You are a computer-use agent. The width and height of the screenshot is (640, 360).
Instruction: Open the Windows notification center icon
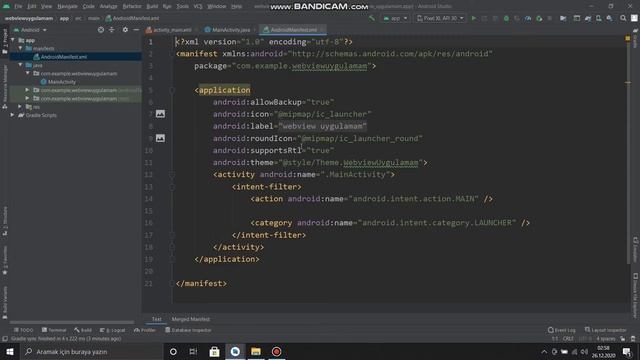point(627,351)
